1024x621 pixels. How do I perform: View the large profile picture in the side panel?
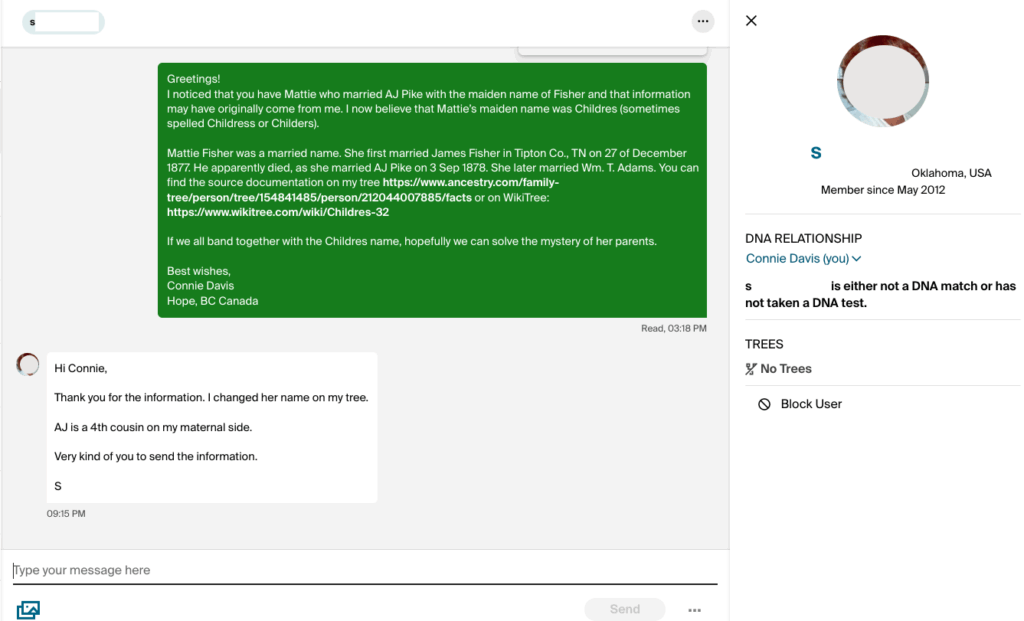coord(882,81)
